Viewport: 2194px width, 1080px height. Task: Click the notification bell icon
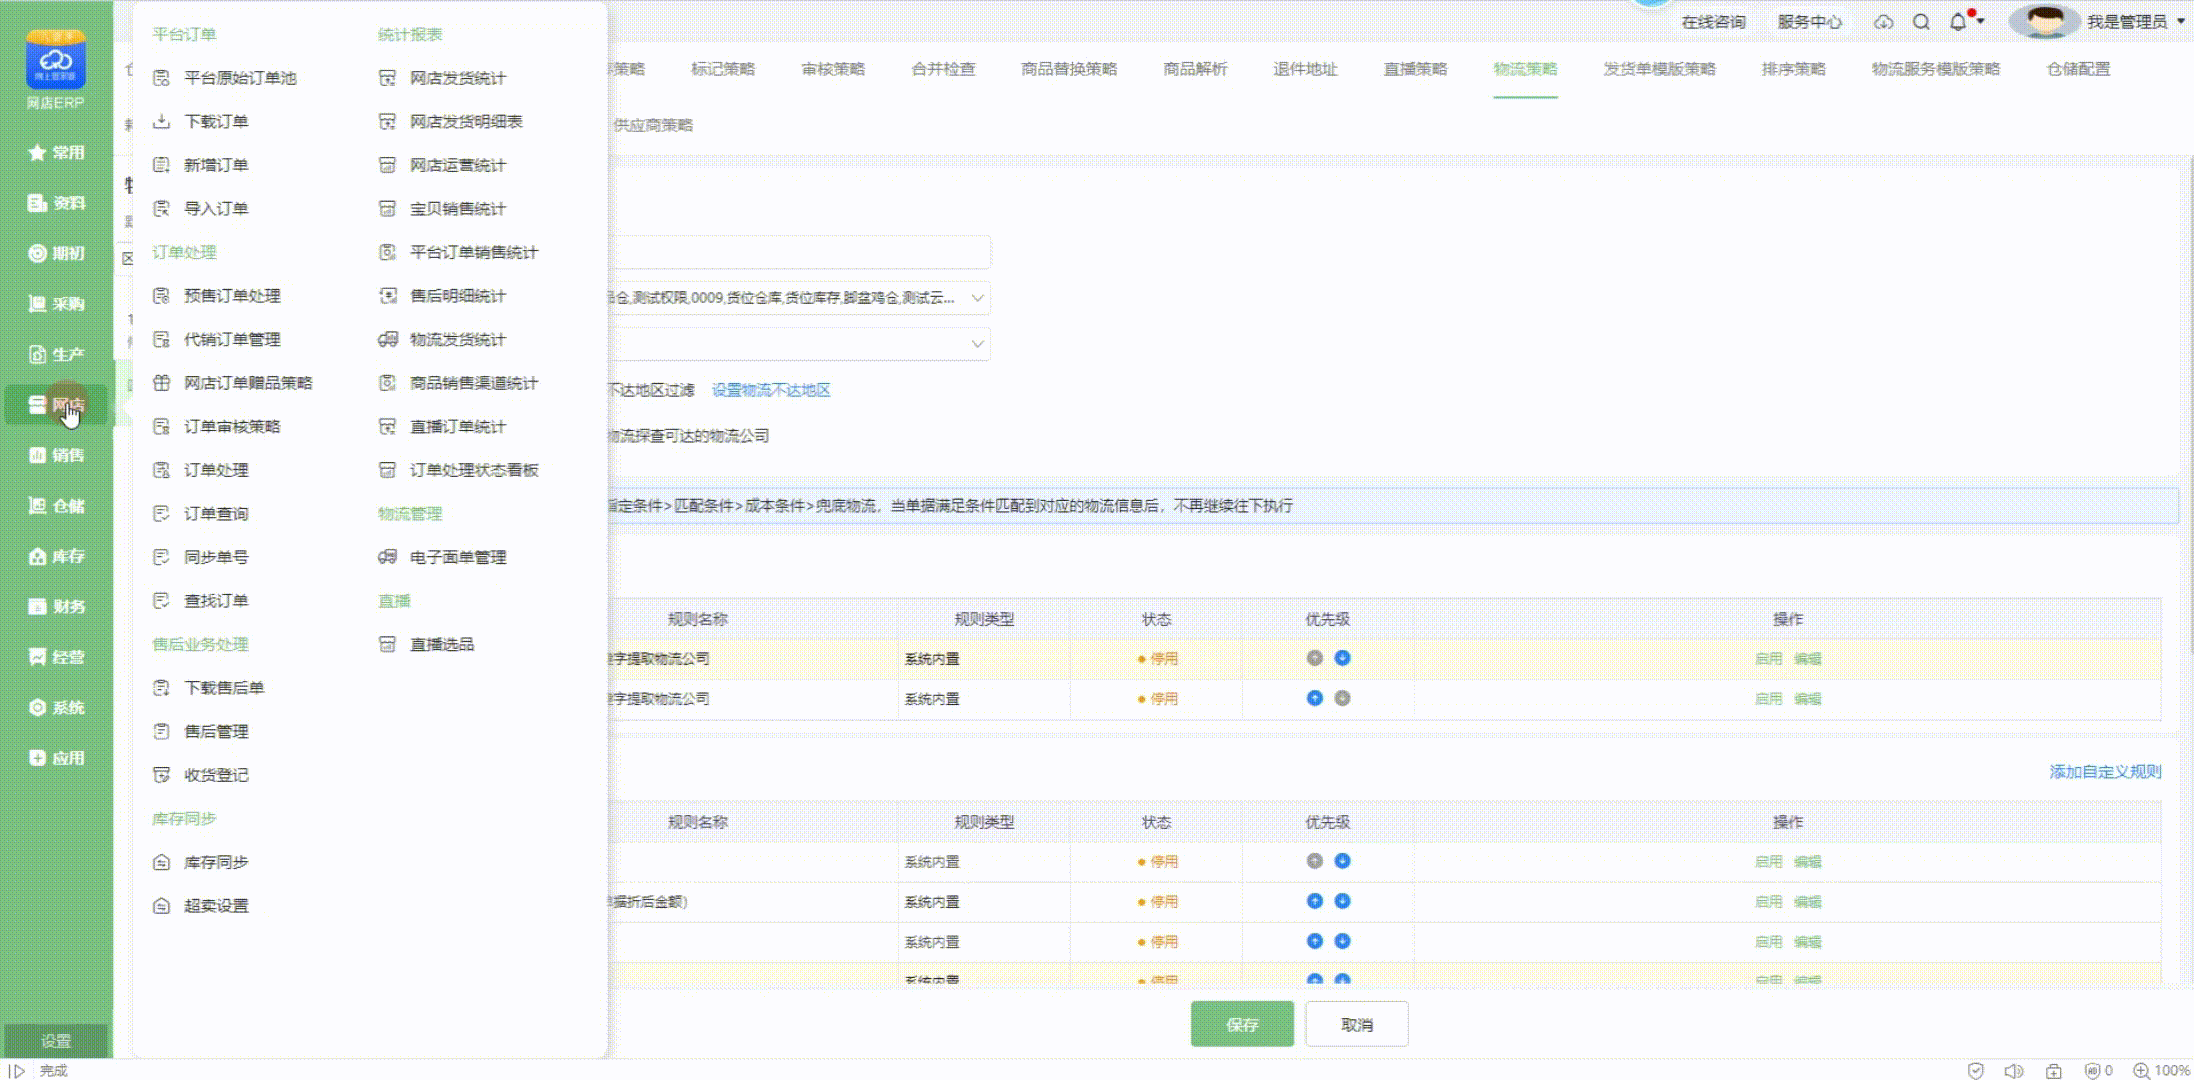1957,22
